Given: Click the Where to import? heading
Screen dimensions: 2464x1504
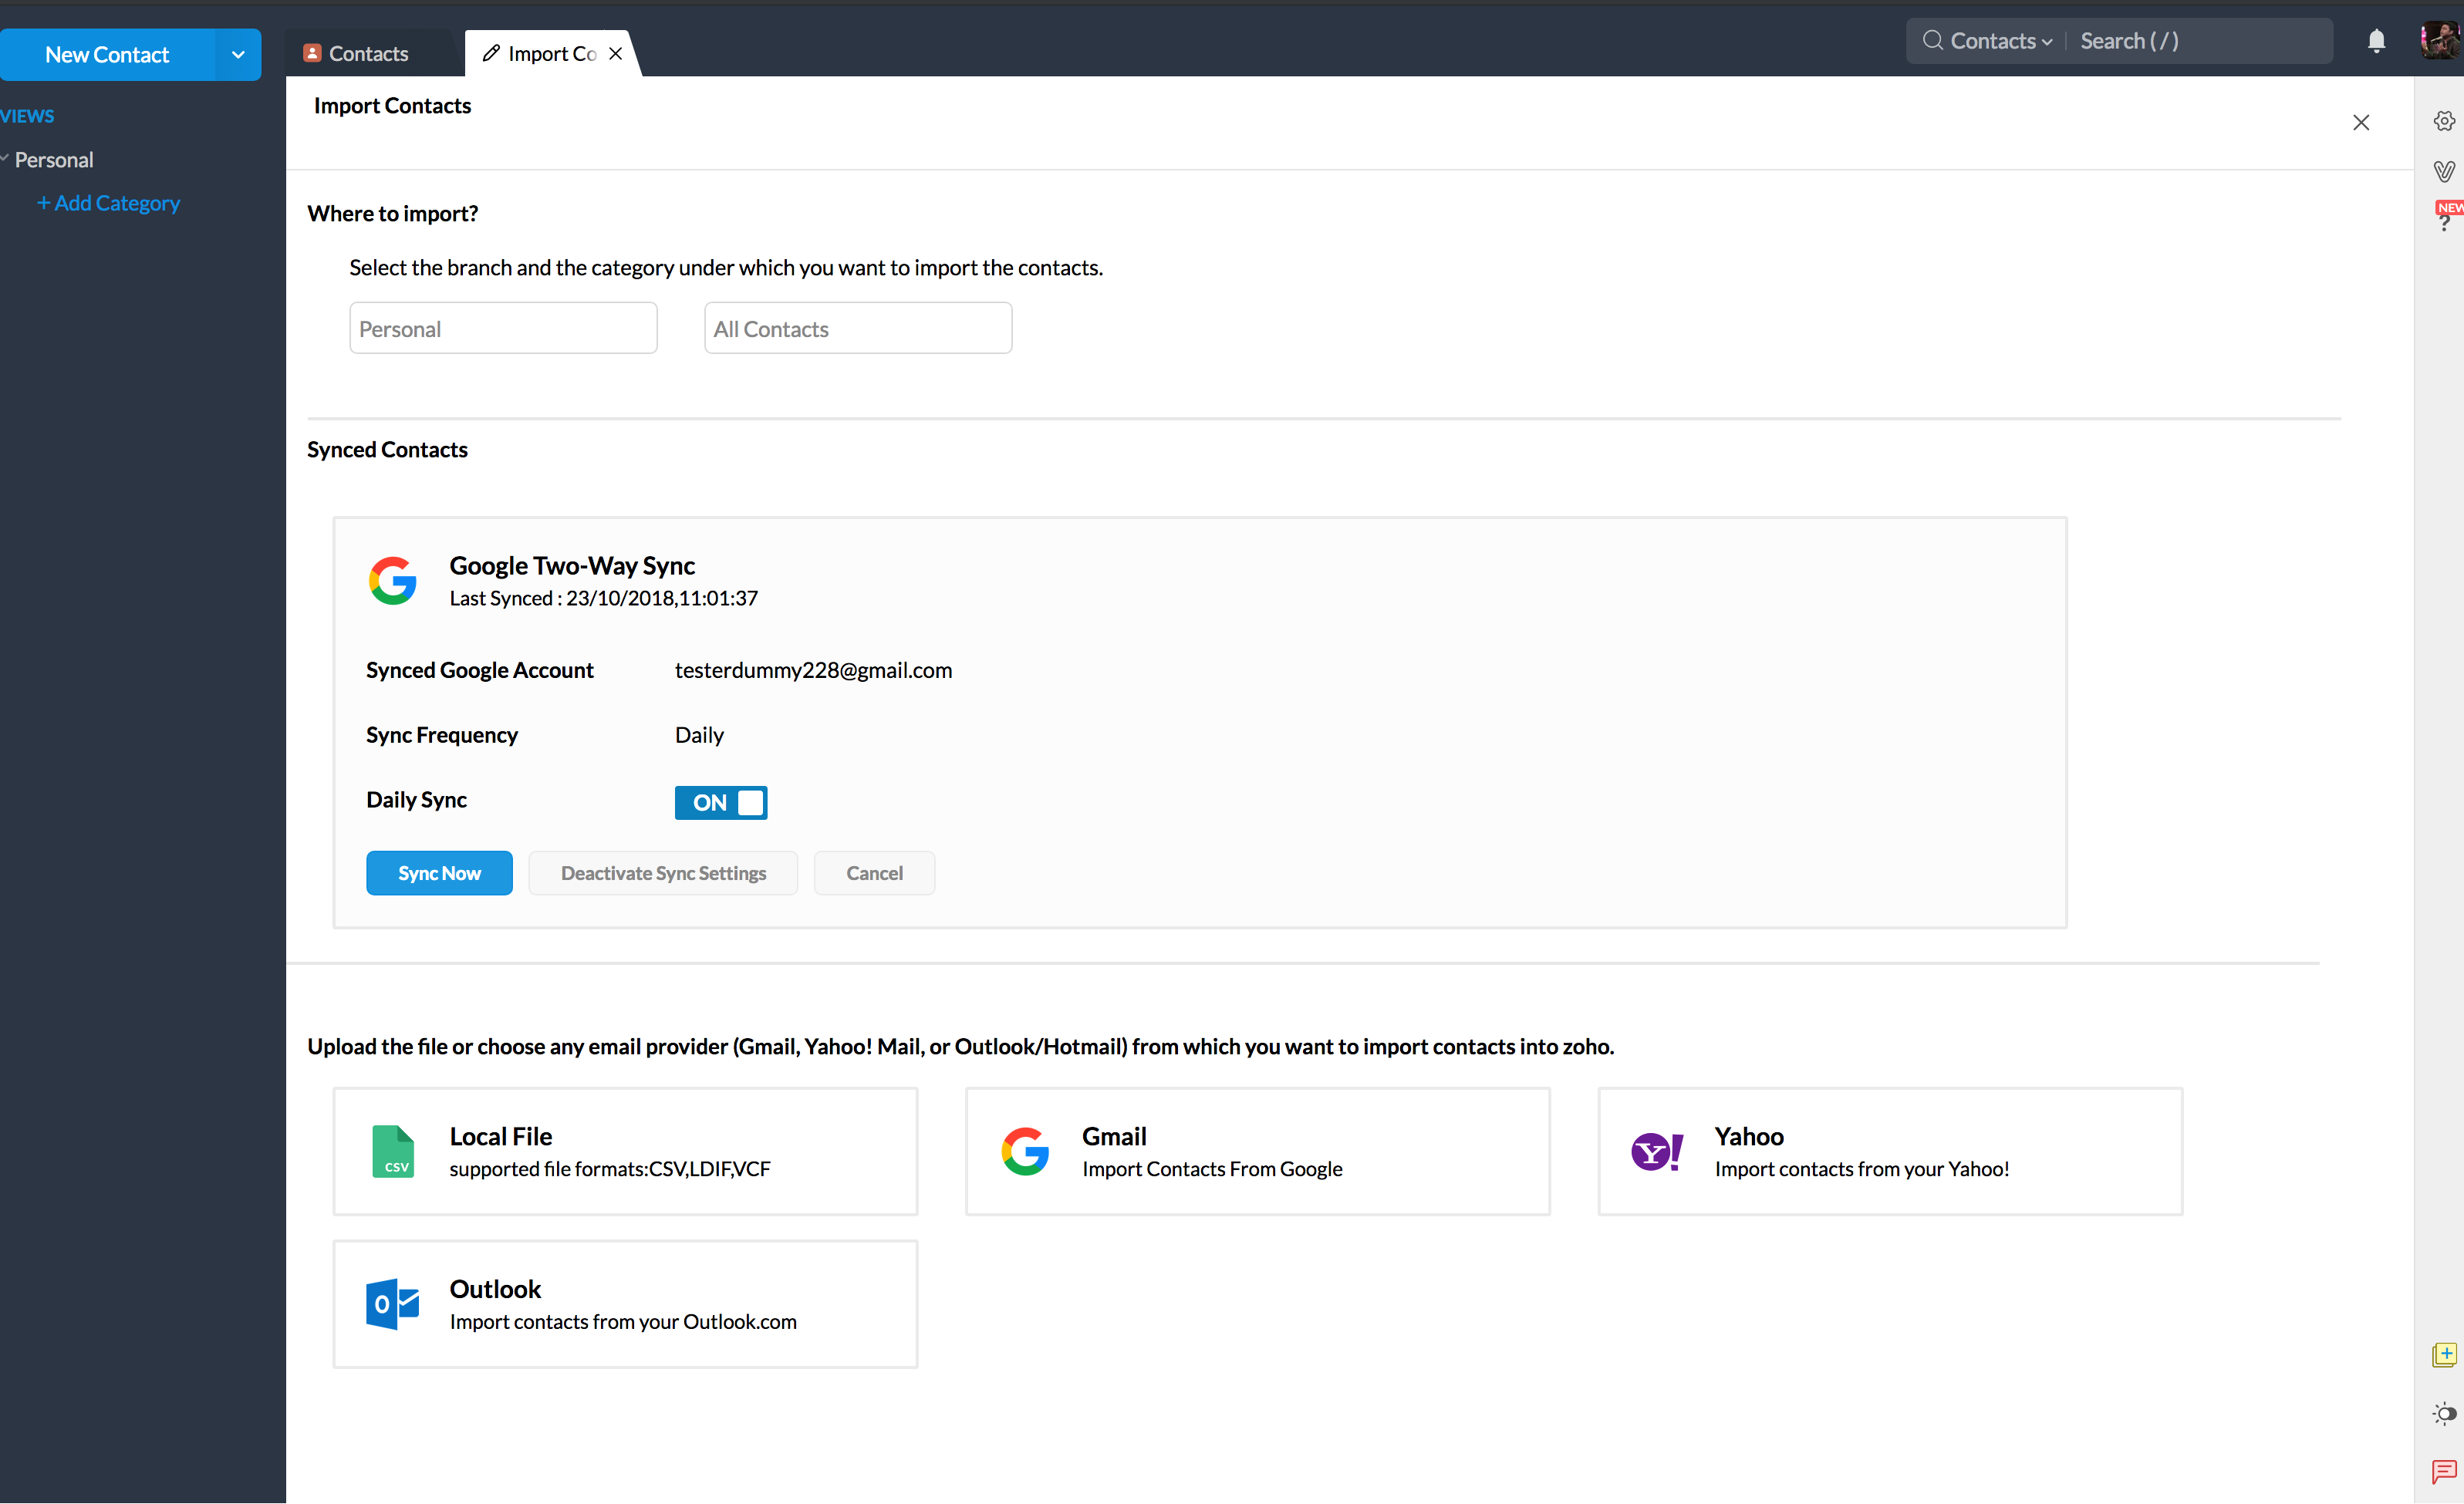Looking at the screenshot, I should 393,214.
